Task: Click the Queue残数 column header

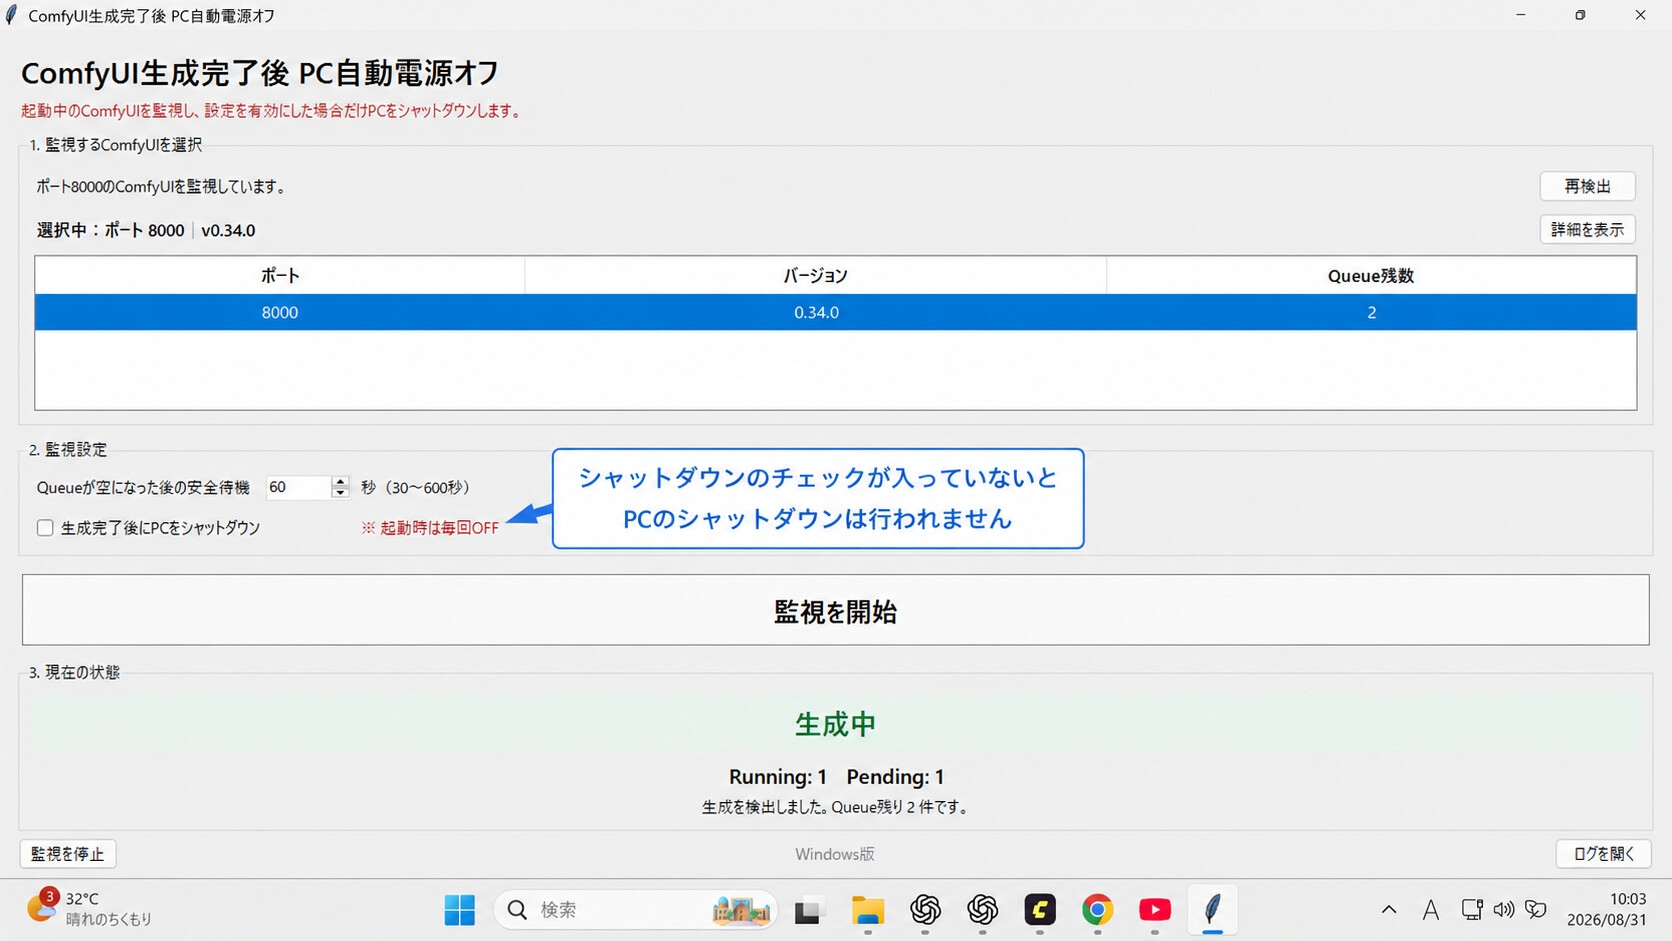Action: click(x=1371, y=276)
